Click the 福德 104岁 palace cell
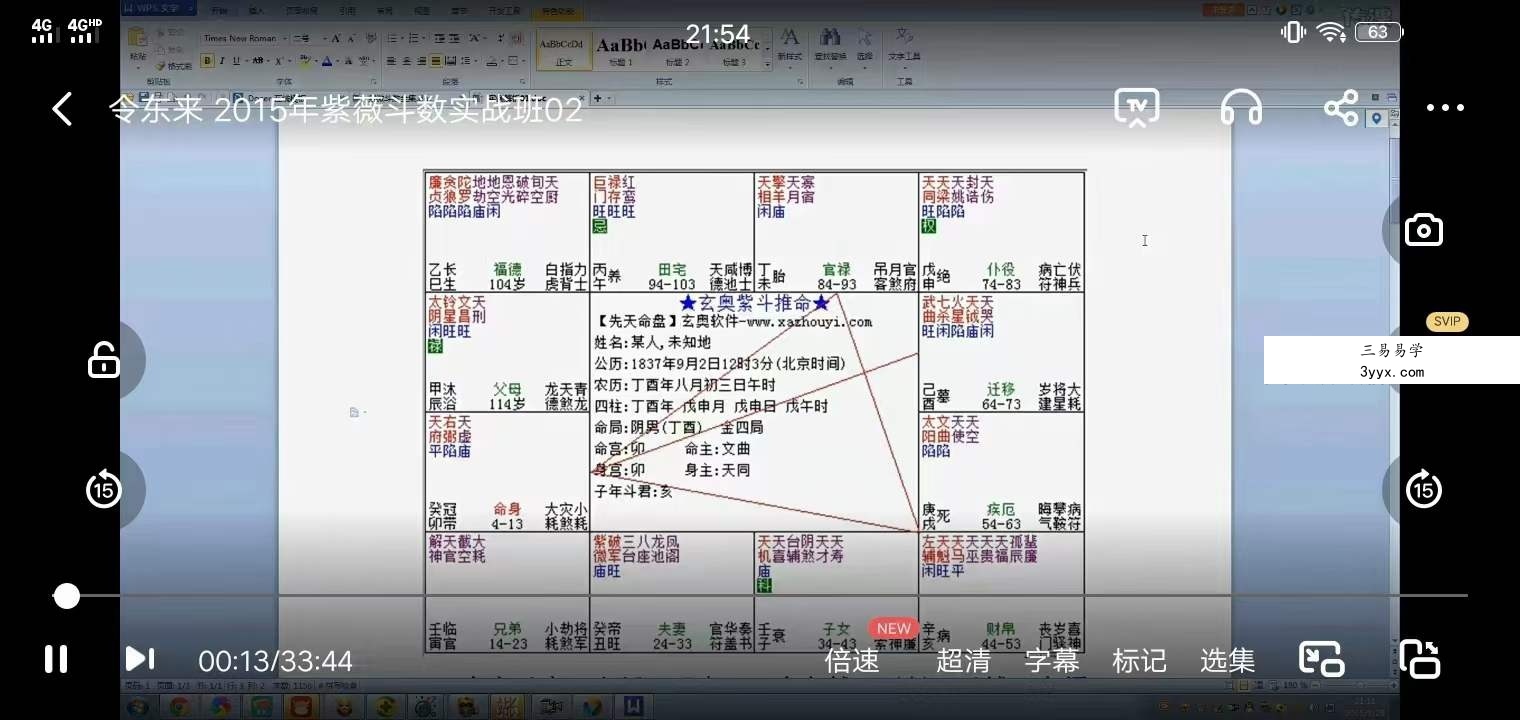 (507, 232)
